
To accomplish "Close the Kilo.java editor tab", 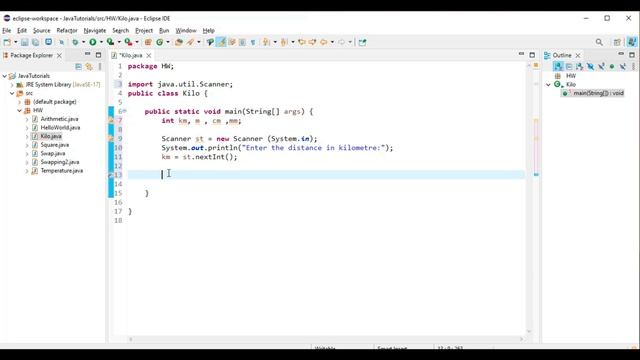I will point(149,55).
